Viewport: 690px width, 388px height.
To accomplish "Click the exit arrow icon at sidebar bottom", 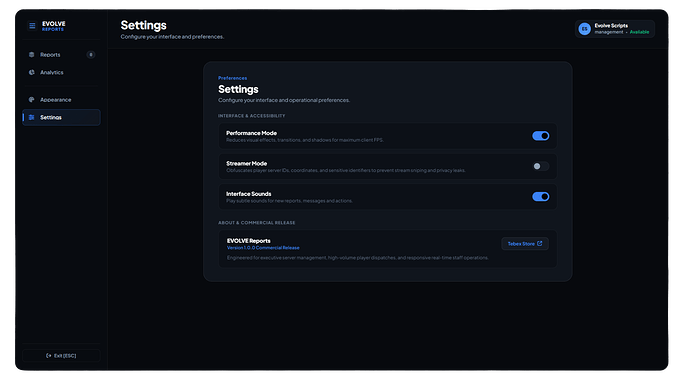I will [48, 355].
